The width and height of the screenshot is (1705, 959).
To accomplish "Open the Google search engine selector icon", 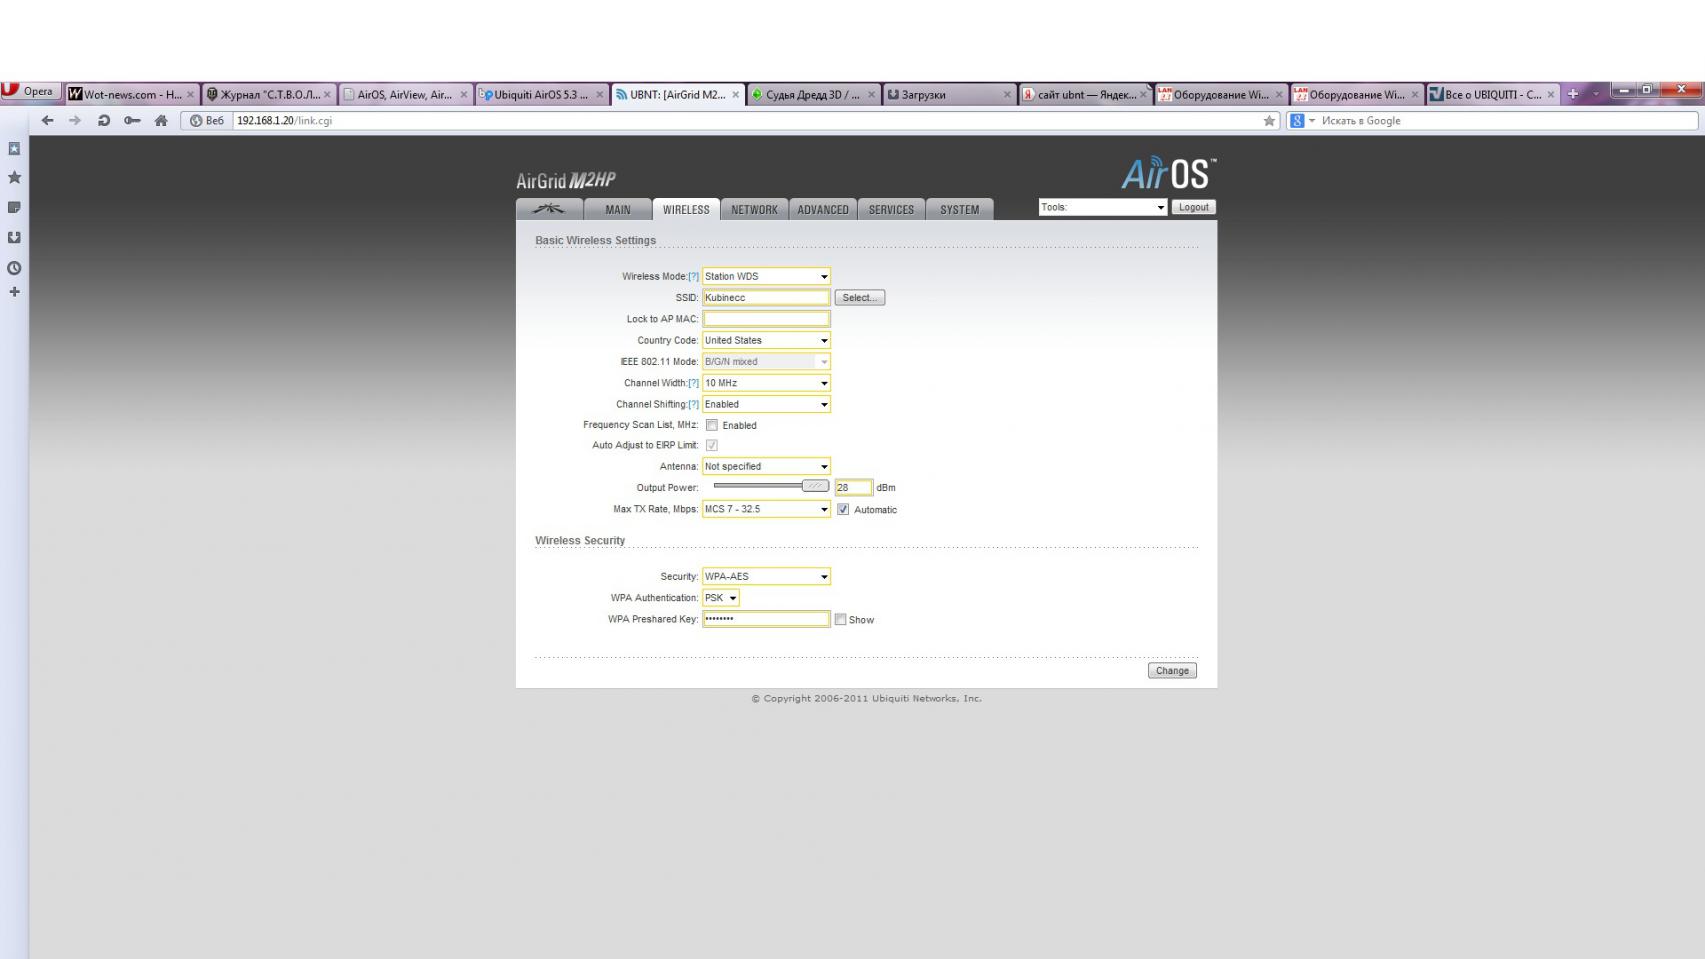I will 1302,121.
